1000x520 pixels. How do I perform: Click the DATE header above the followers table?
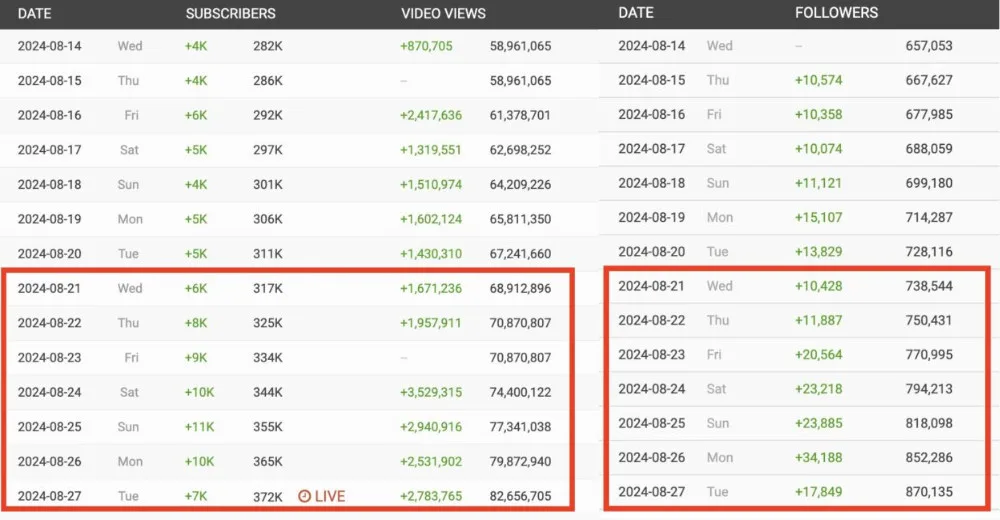click(636, 13)
